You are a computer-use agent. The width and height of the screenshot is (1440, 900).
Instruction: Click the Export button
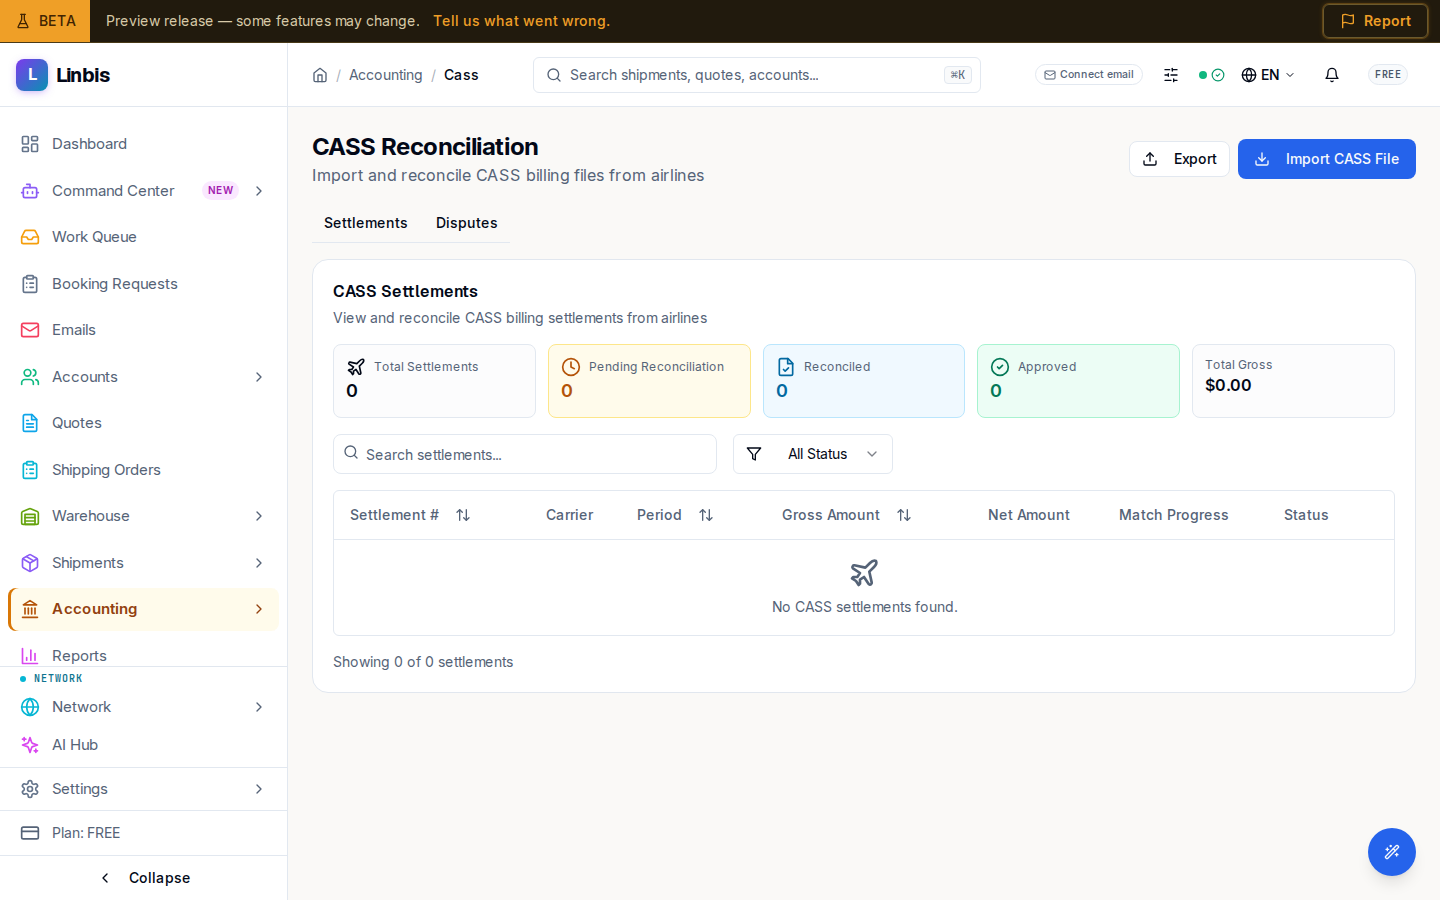coord(1180,159)
